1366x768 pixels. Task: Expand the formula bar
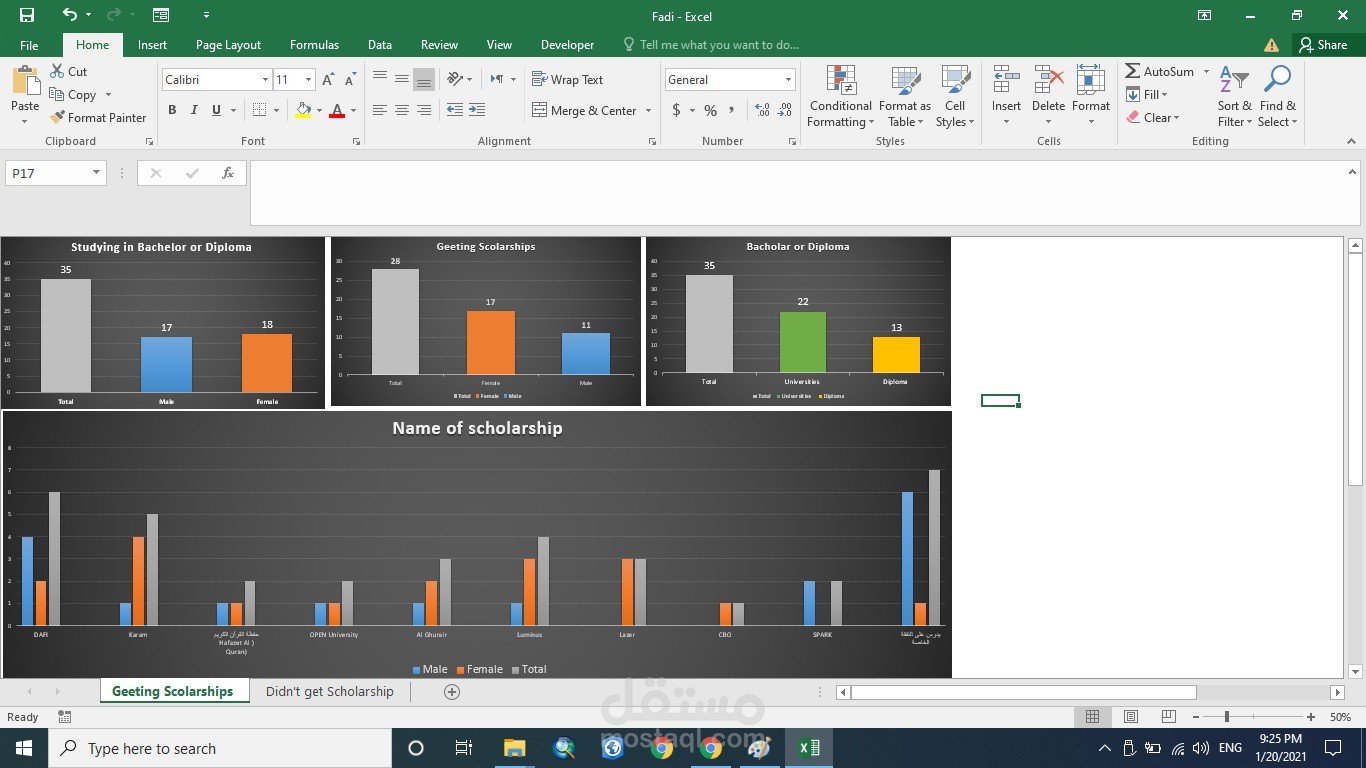click(x=1353, y=171)
